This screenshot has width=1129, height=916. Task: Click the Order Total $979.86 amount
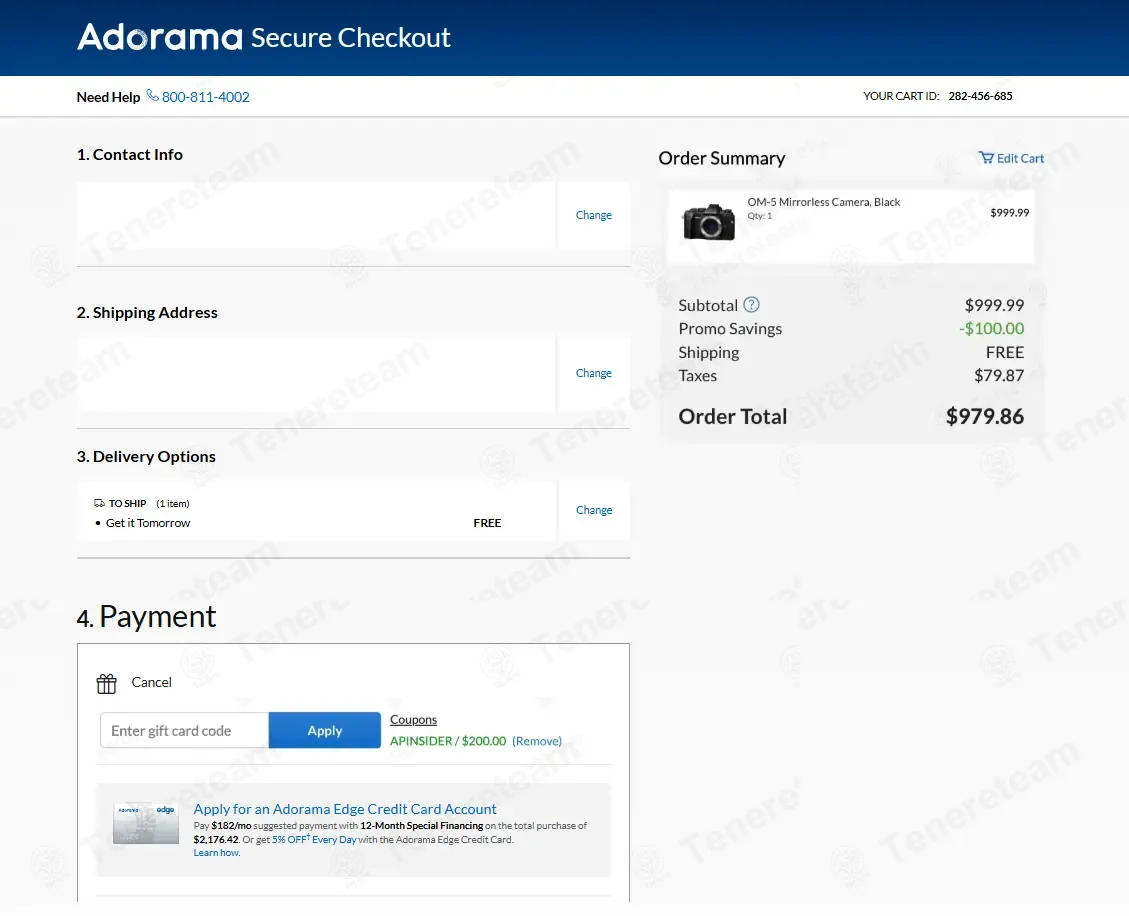[984, 416]
